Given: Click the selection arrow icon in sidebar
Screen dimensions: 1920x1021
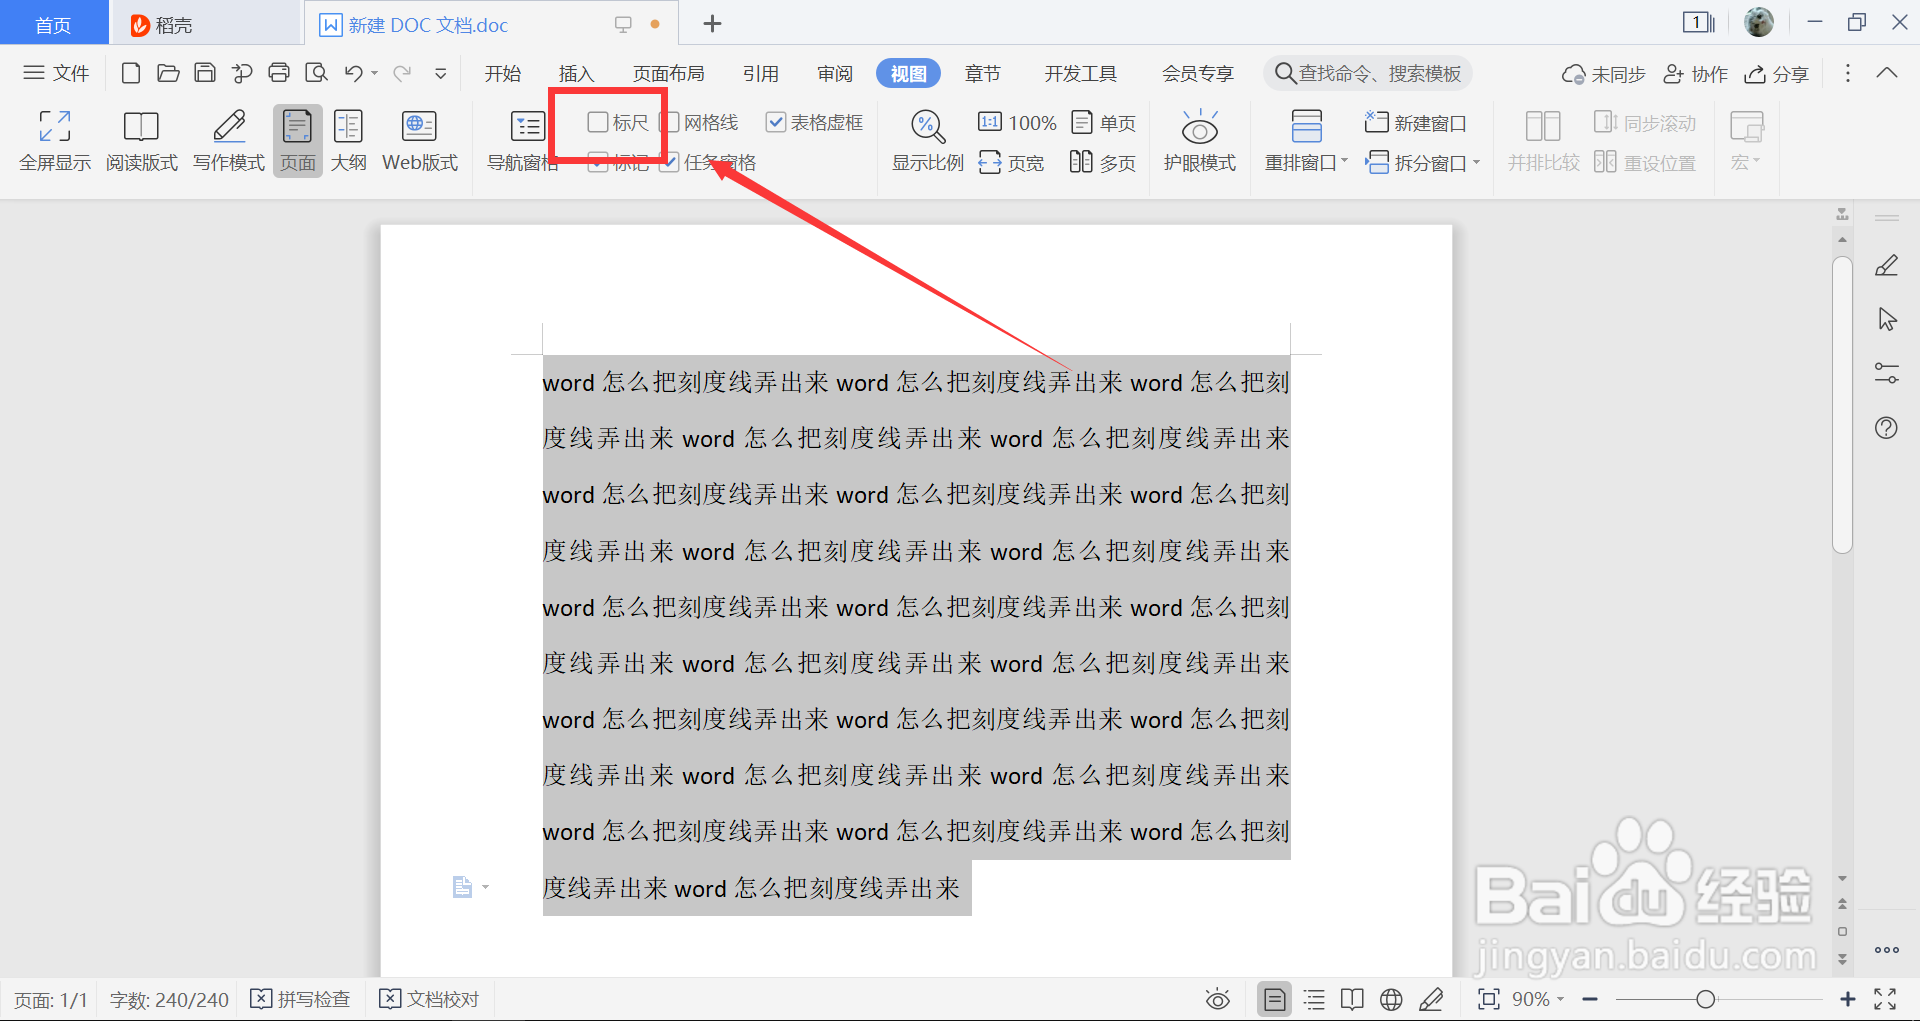Looking at the screenshot, I should [x=1886, y=319].
